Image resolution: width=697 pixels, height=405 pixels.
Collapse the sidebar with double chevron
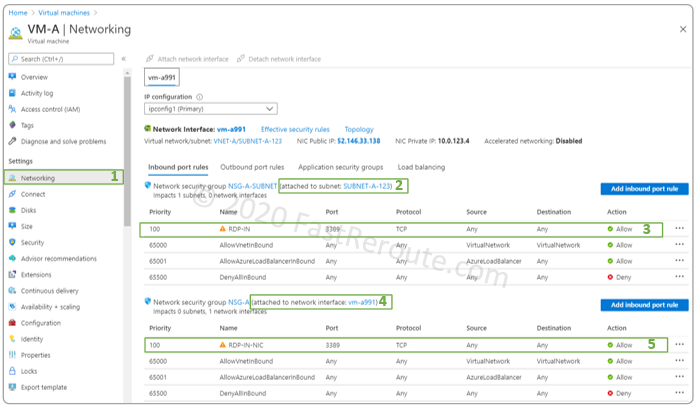[124, 59]
